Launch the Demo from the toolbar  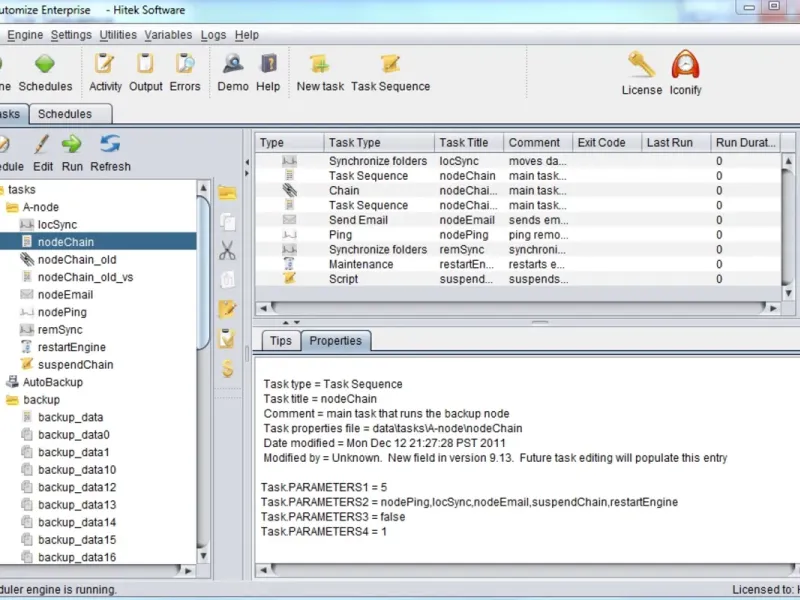(233, 71)
